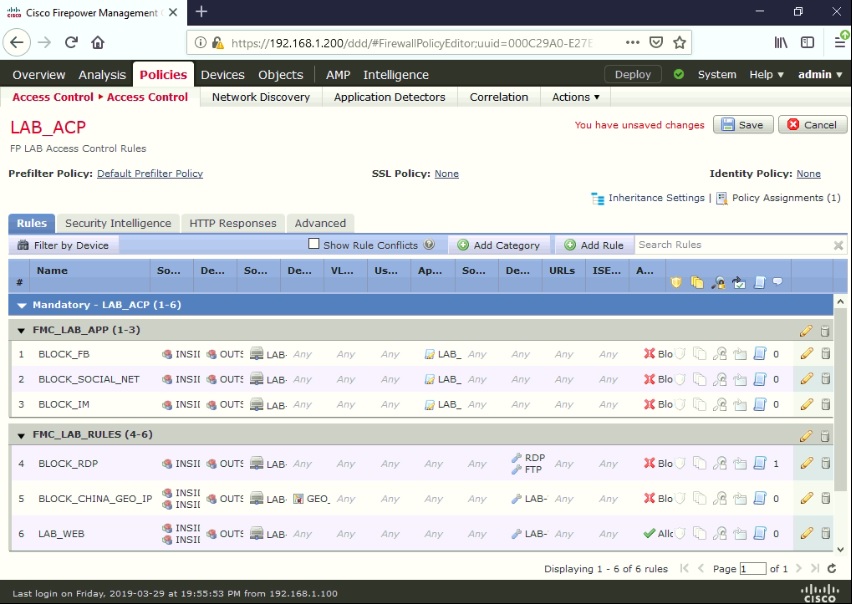The image size is (852, 604).
Task: Open the Analysis menu
Action: click(x=100, y=74)
